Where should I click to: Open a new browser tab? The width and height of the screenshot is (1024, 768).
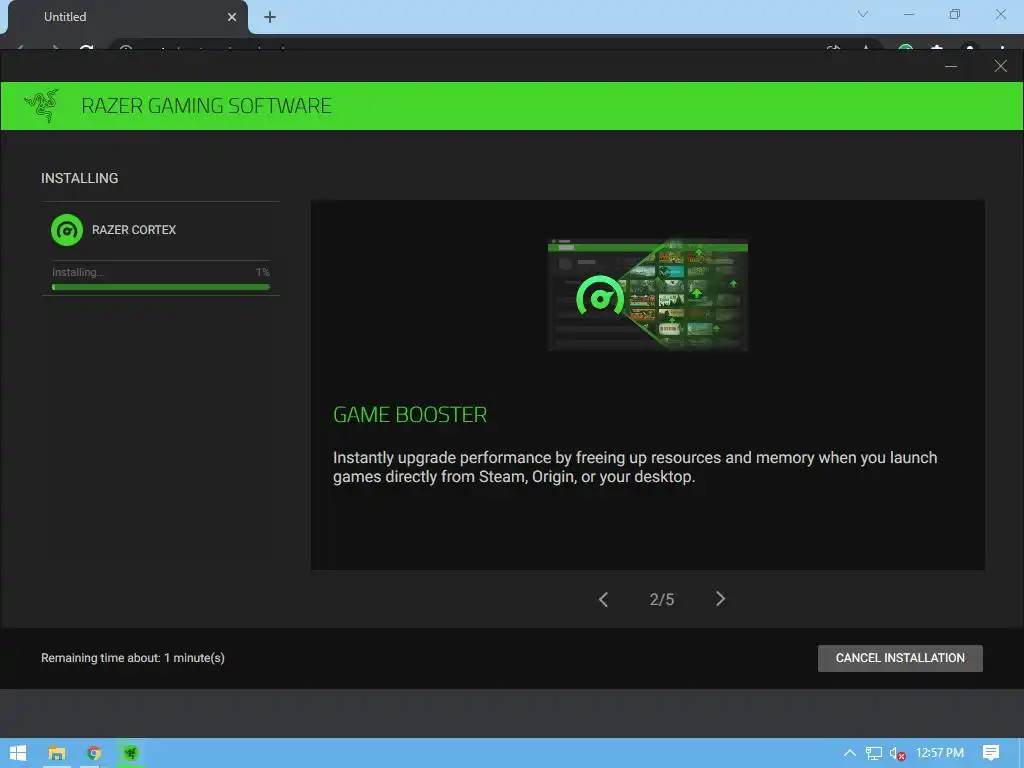tap(270, 17)
